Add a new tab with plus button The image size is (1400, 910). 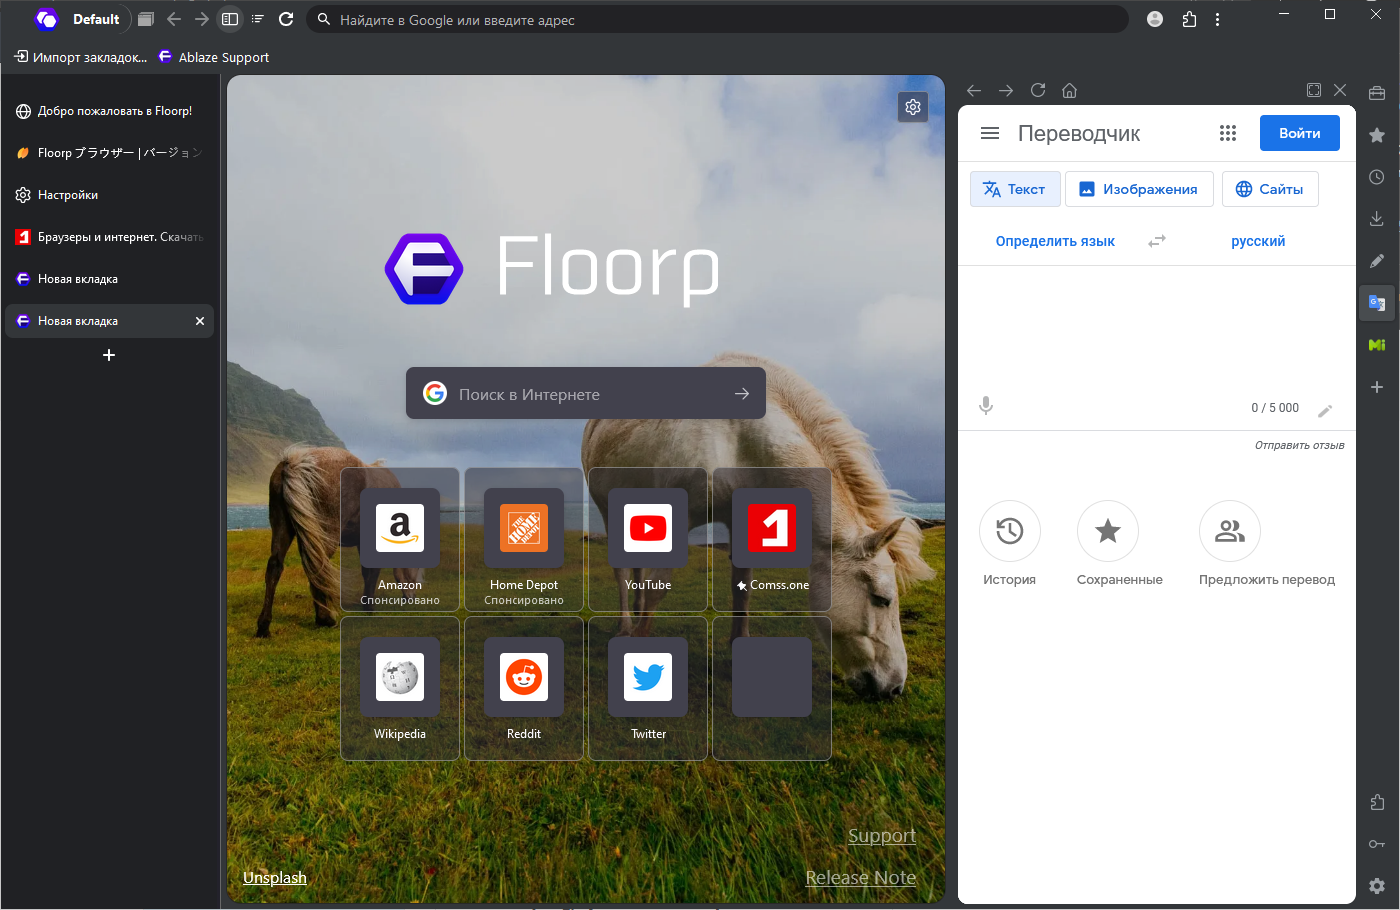[x=109, y=355]
